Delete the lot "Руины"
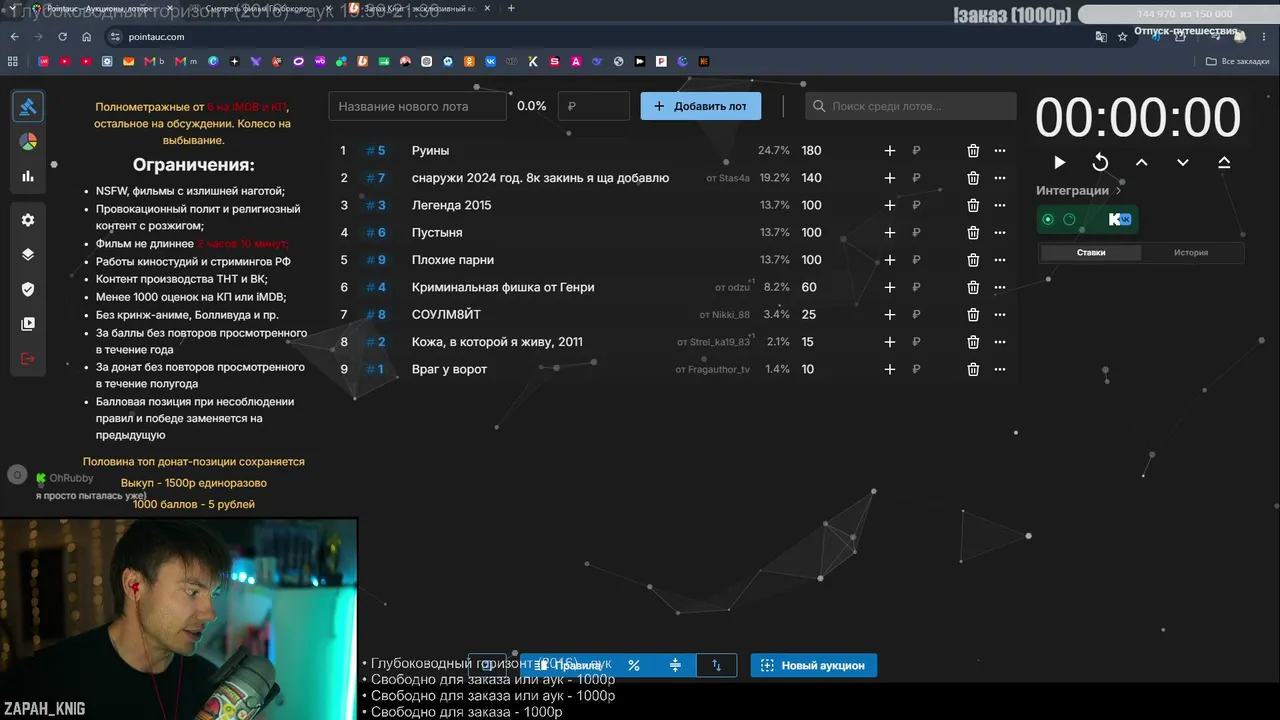1280x720 pixels. click(973, 151)
